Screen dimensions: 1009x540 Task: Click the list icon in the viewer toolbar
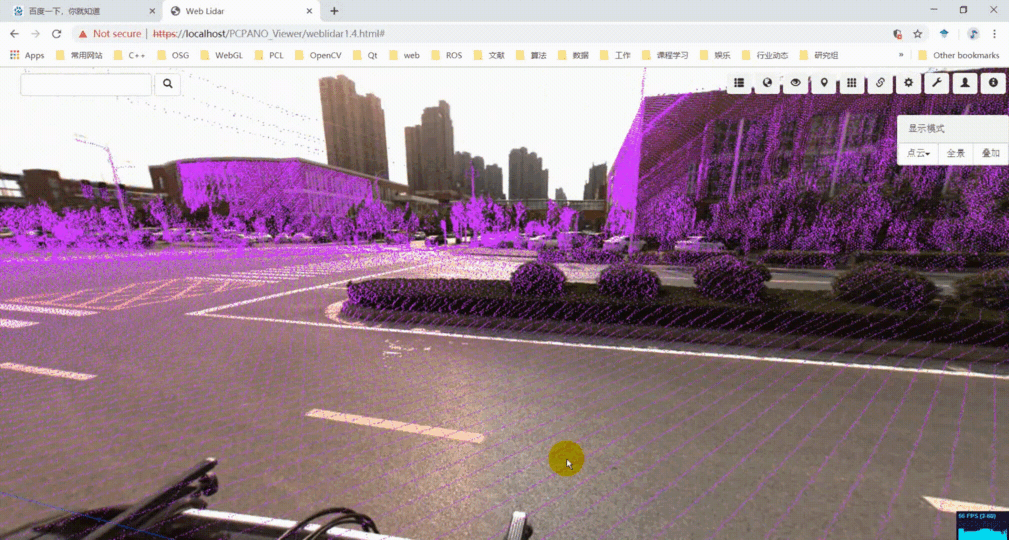[739, 83]
